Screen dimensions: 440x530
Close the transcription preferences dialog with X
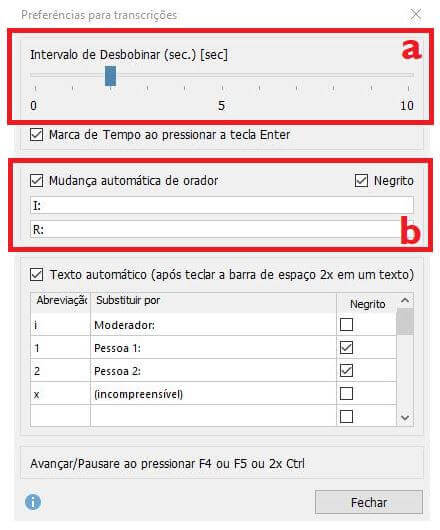point(415,14)
